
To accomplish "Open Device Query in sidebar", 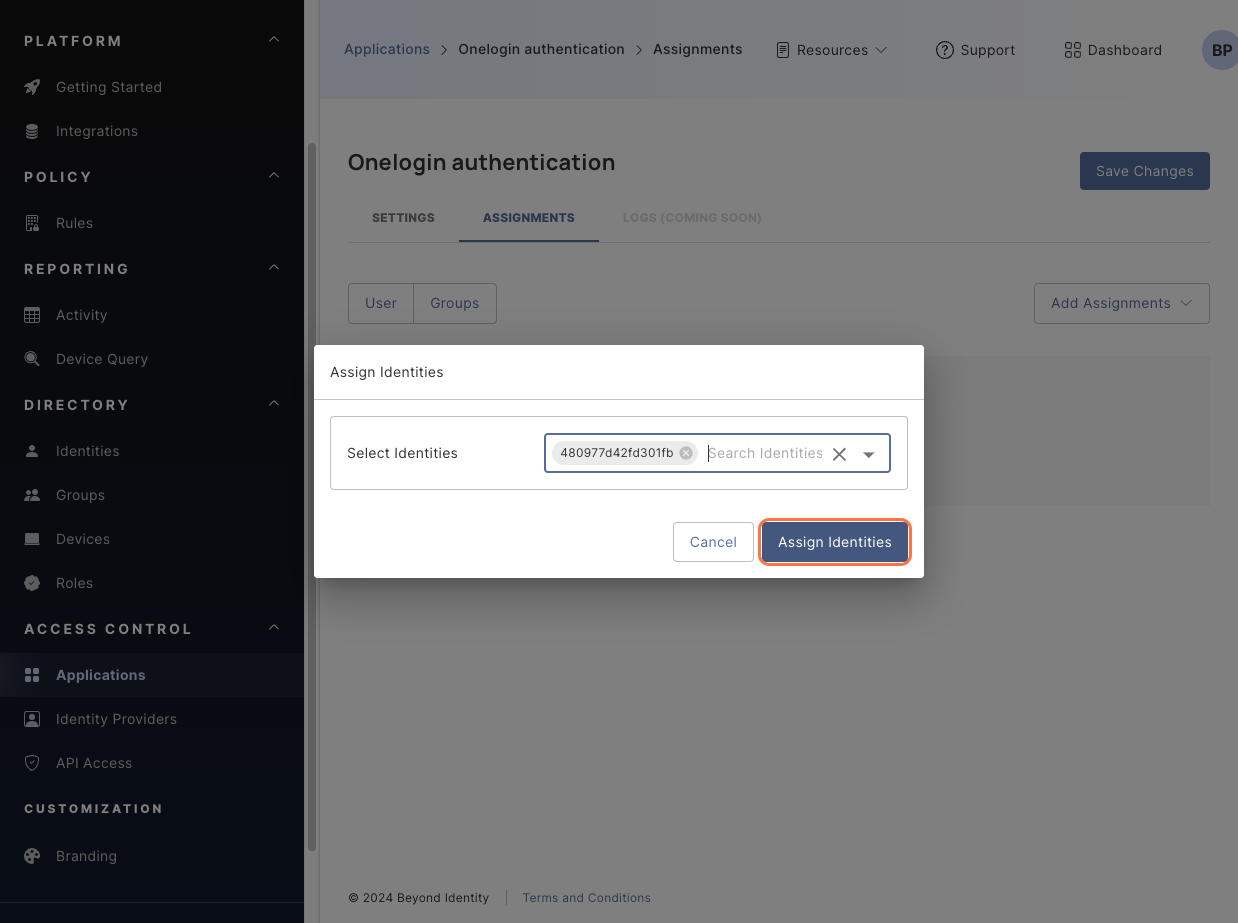I will 152,359.
